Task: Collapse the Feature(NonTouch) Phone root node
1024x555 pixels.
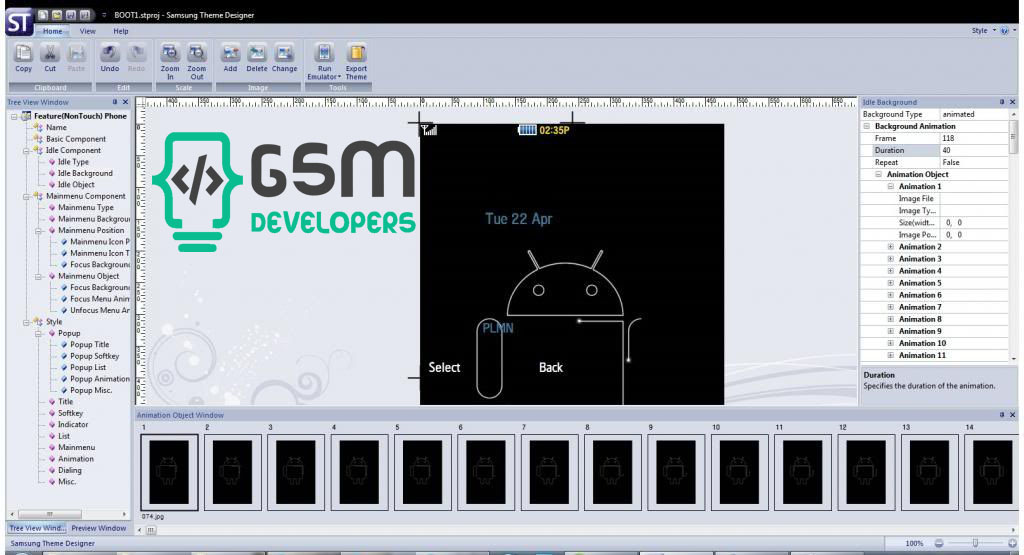Action: [14, 116]
